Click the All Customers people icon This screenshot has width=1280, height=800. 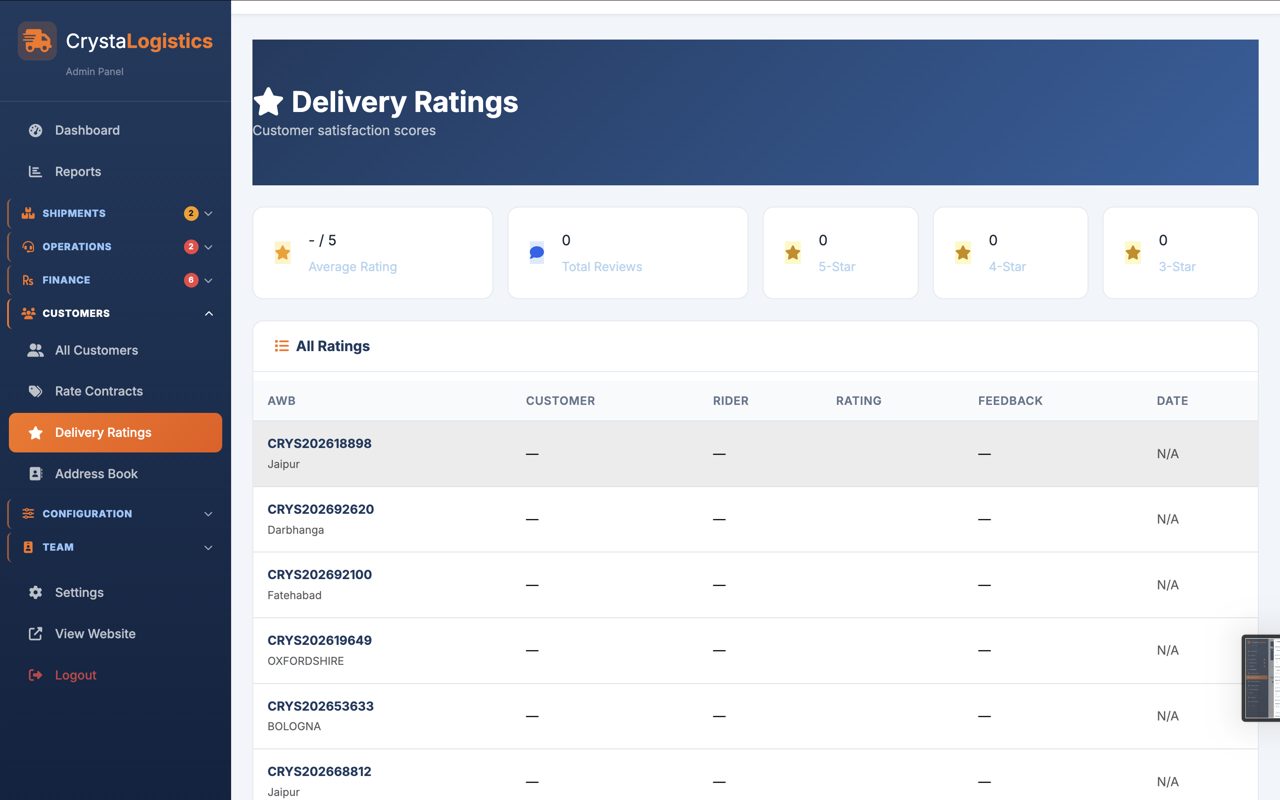point(36,350)
